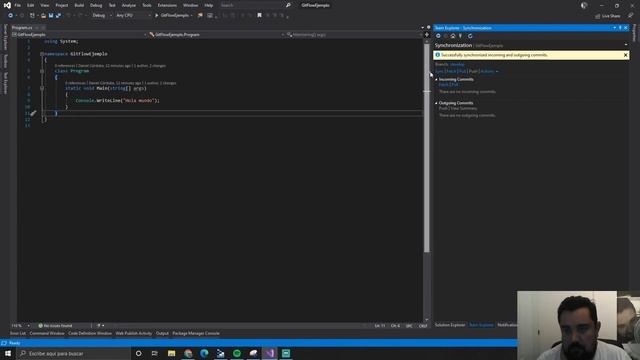Click the screwdriver quick actions icon in the margin
Image resolution: width=640 pixels, height=360 pixels.
point(33,113)
